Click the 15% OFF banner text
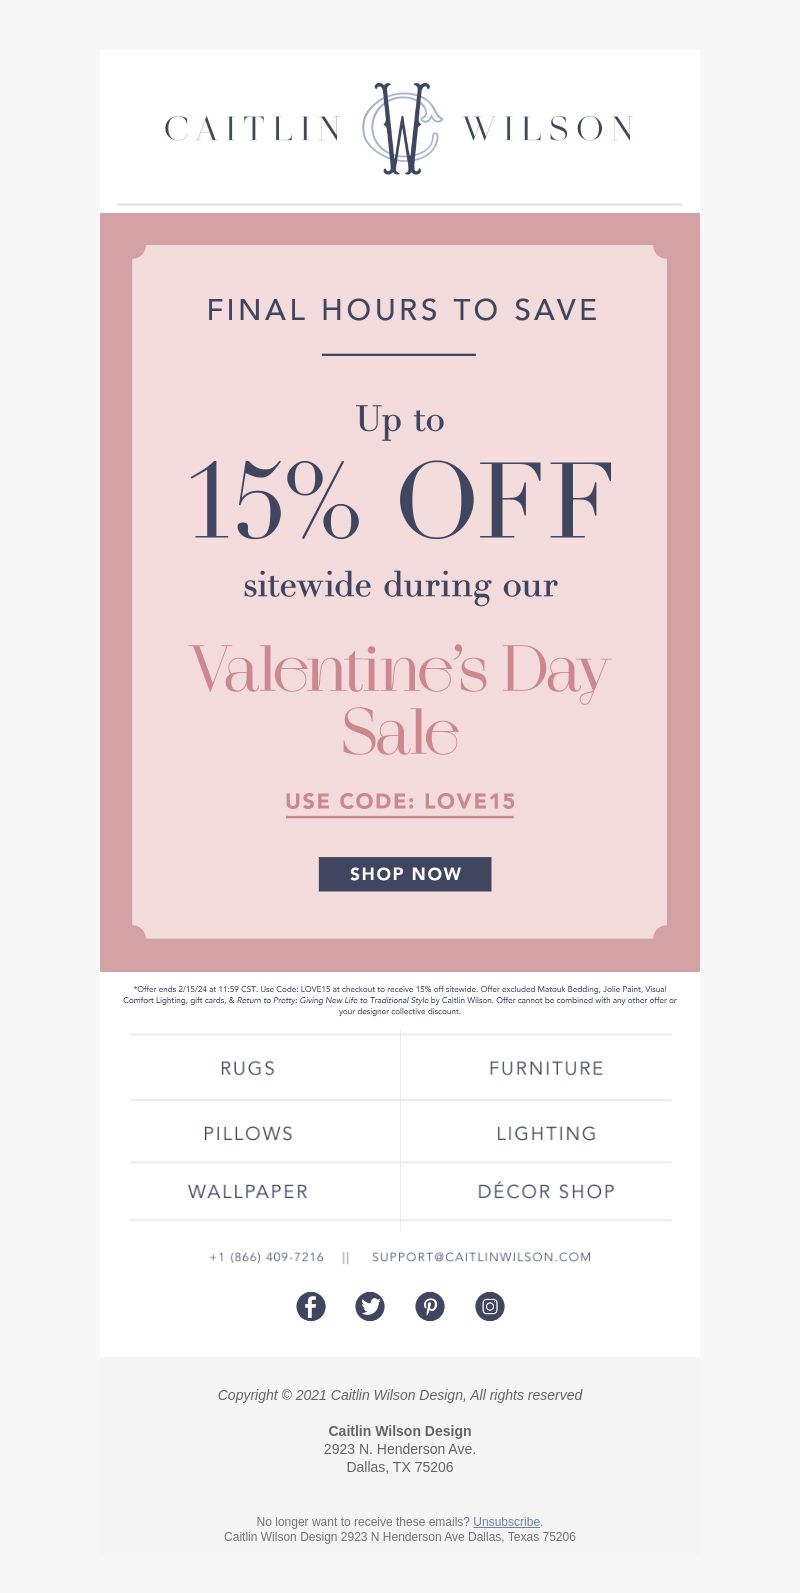The image size is (800, 1593). click(400, 501)
